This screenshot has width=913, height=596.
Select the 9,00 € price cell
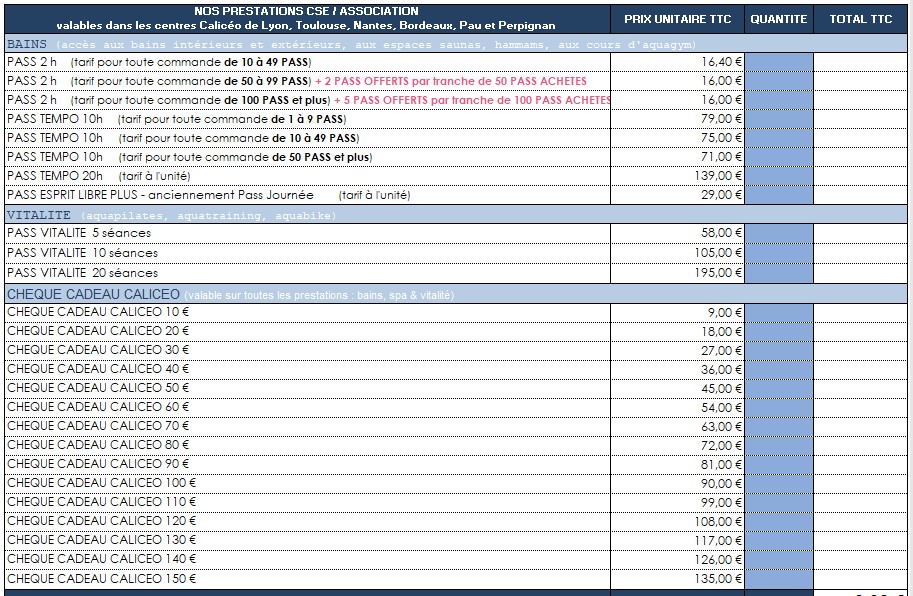point(677,313)
